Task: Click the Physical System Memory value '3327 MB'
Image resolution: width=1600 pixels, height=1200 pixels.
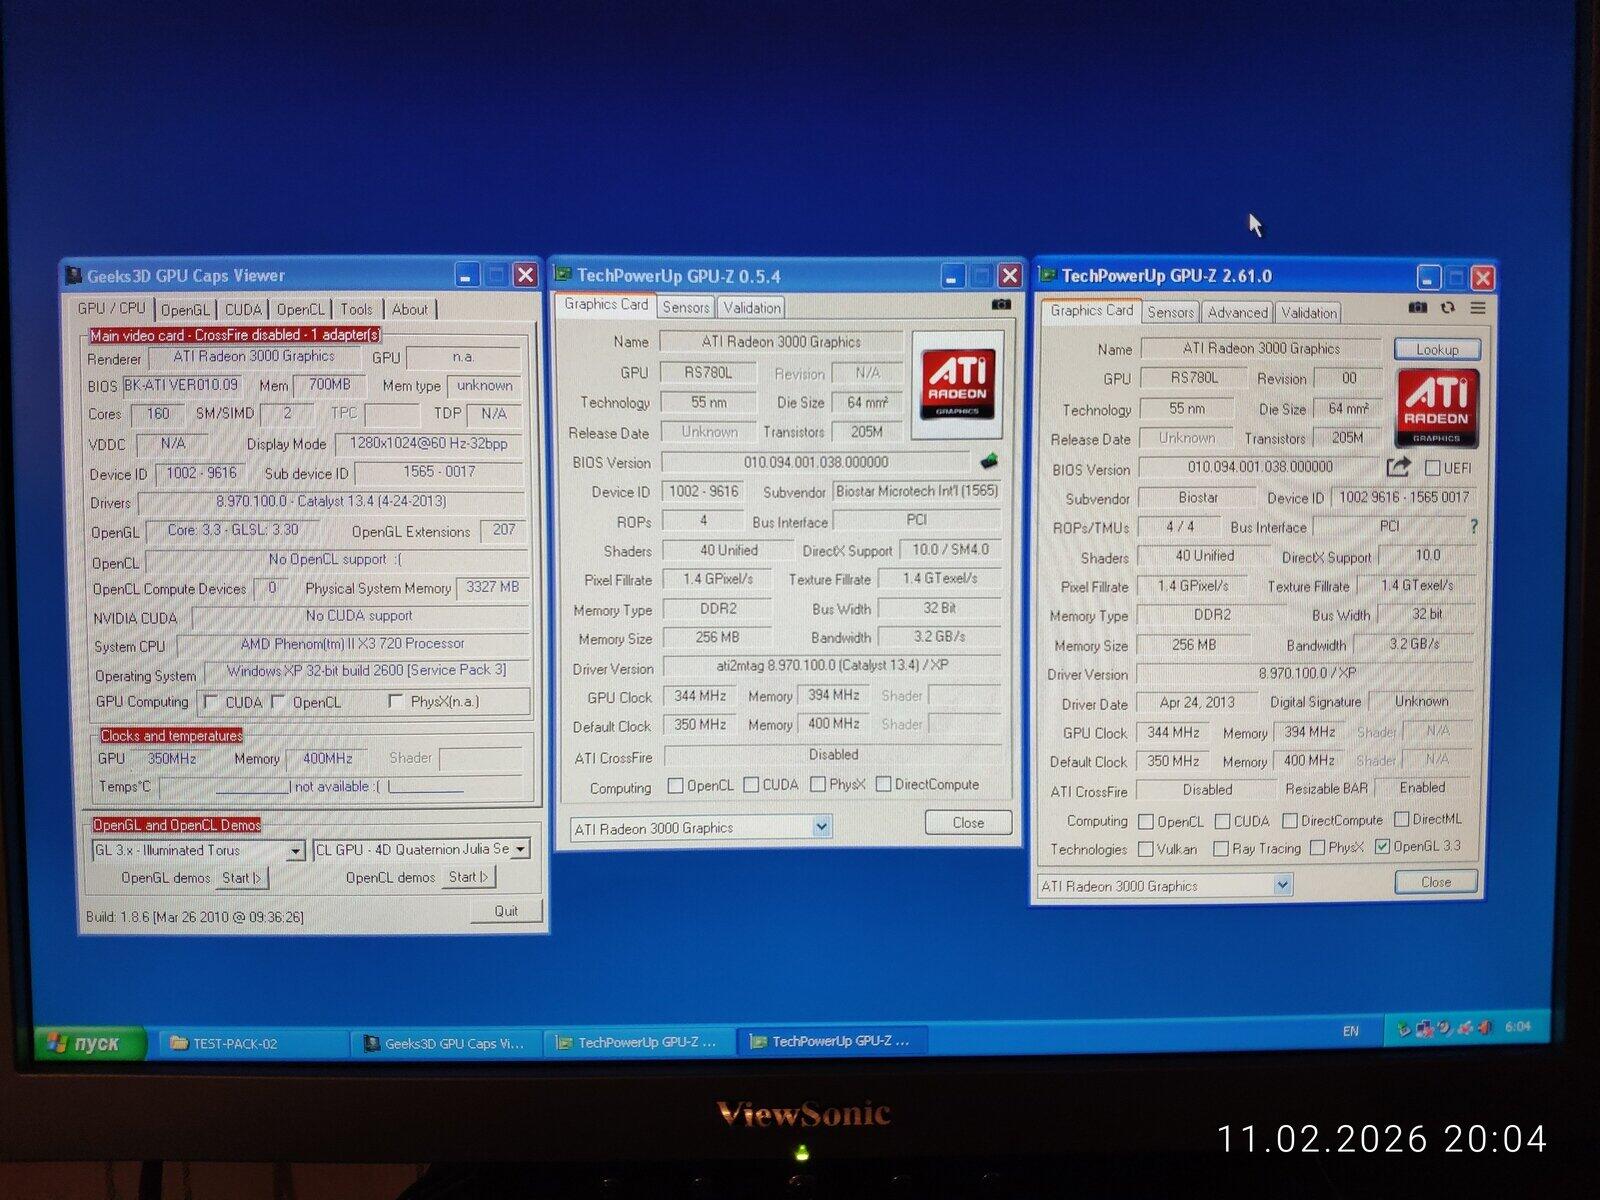Action: click(492, 588)
